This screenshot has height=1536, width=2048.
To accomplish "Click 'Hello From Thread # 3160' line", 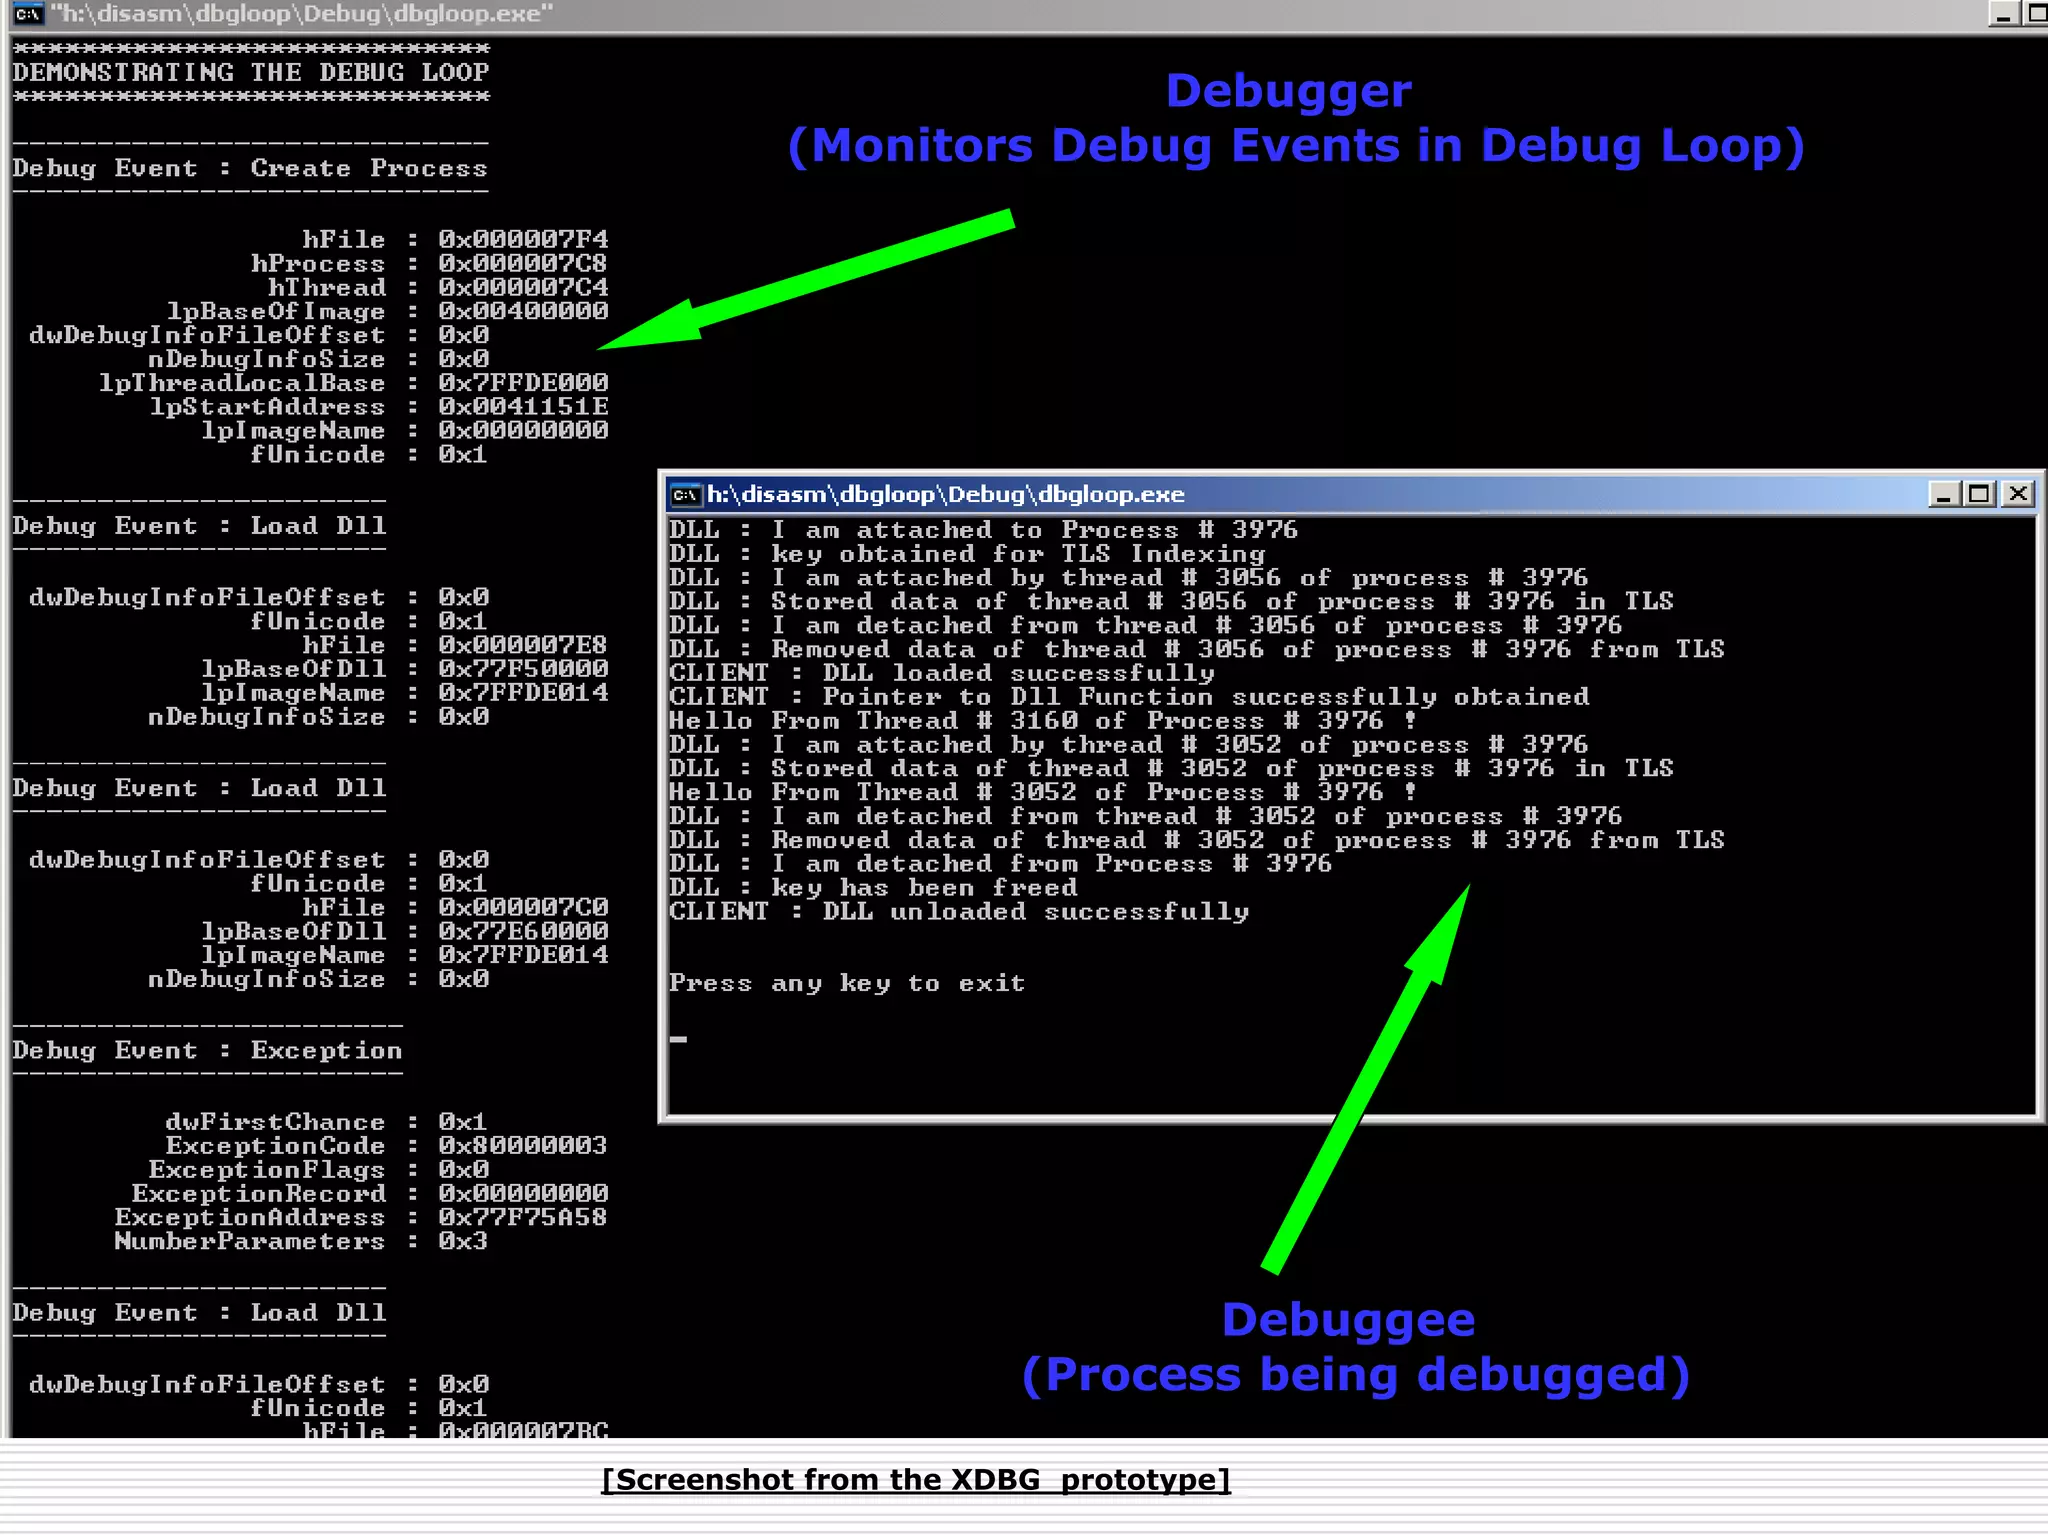I will coord(1043,721).
